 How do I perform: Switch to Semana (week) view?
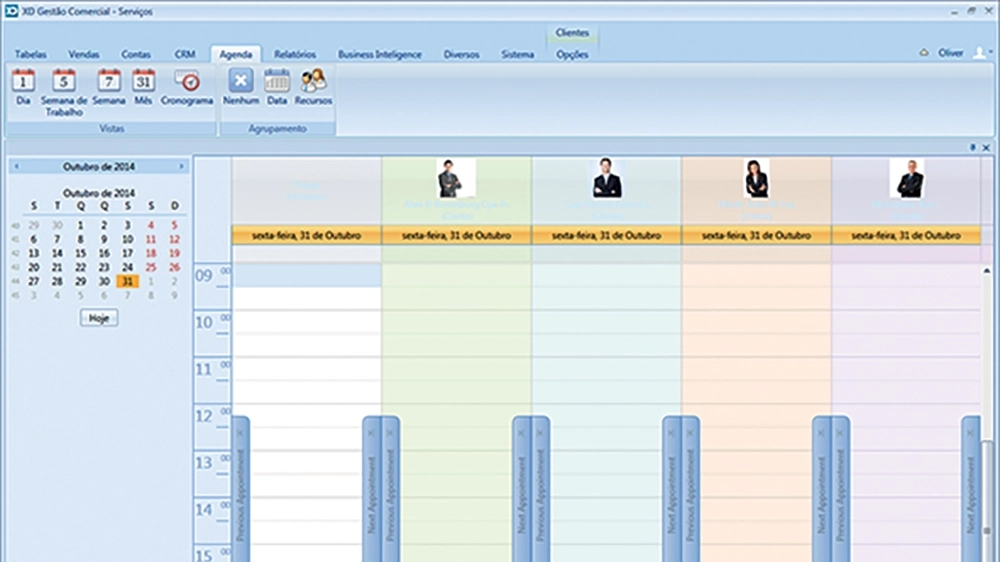click(x=109, y=88)
